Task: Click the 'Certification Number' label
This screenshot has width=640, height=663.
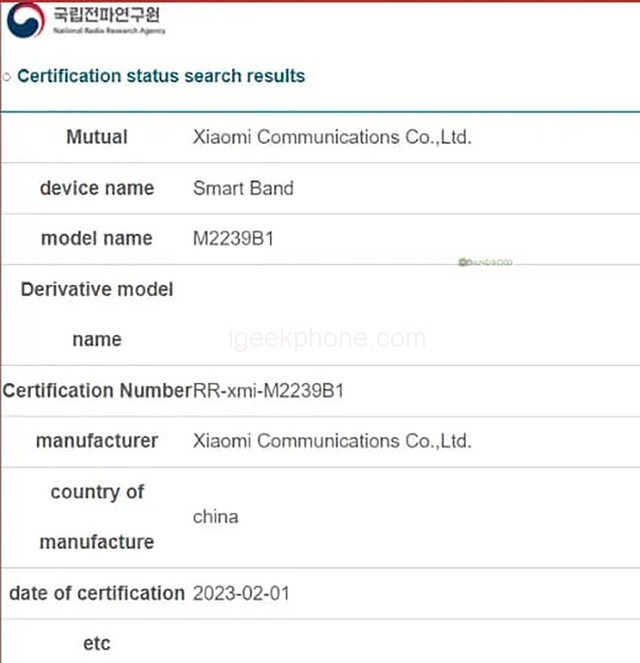Action: click(x=96, y=391)
